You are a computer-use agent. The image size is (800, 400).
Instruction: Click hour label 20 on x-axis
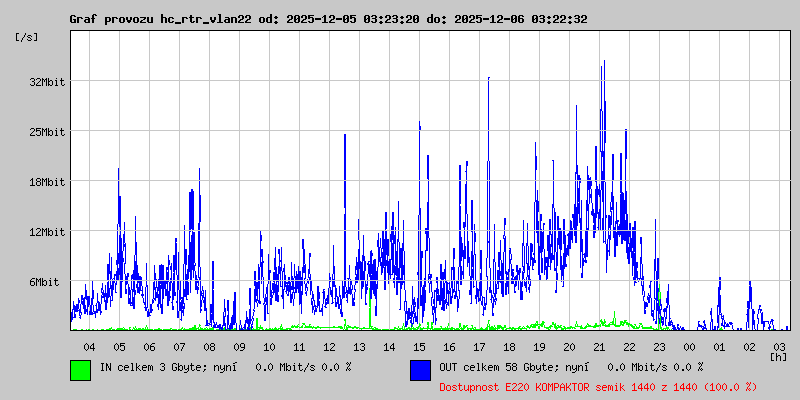569,347
